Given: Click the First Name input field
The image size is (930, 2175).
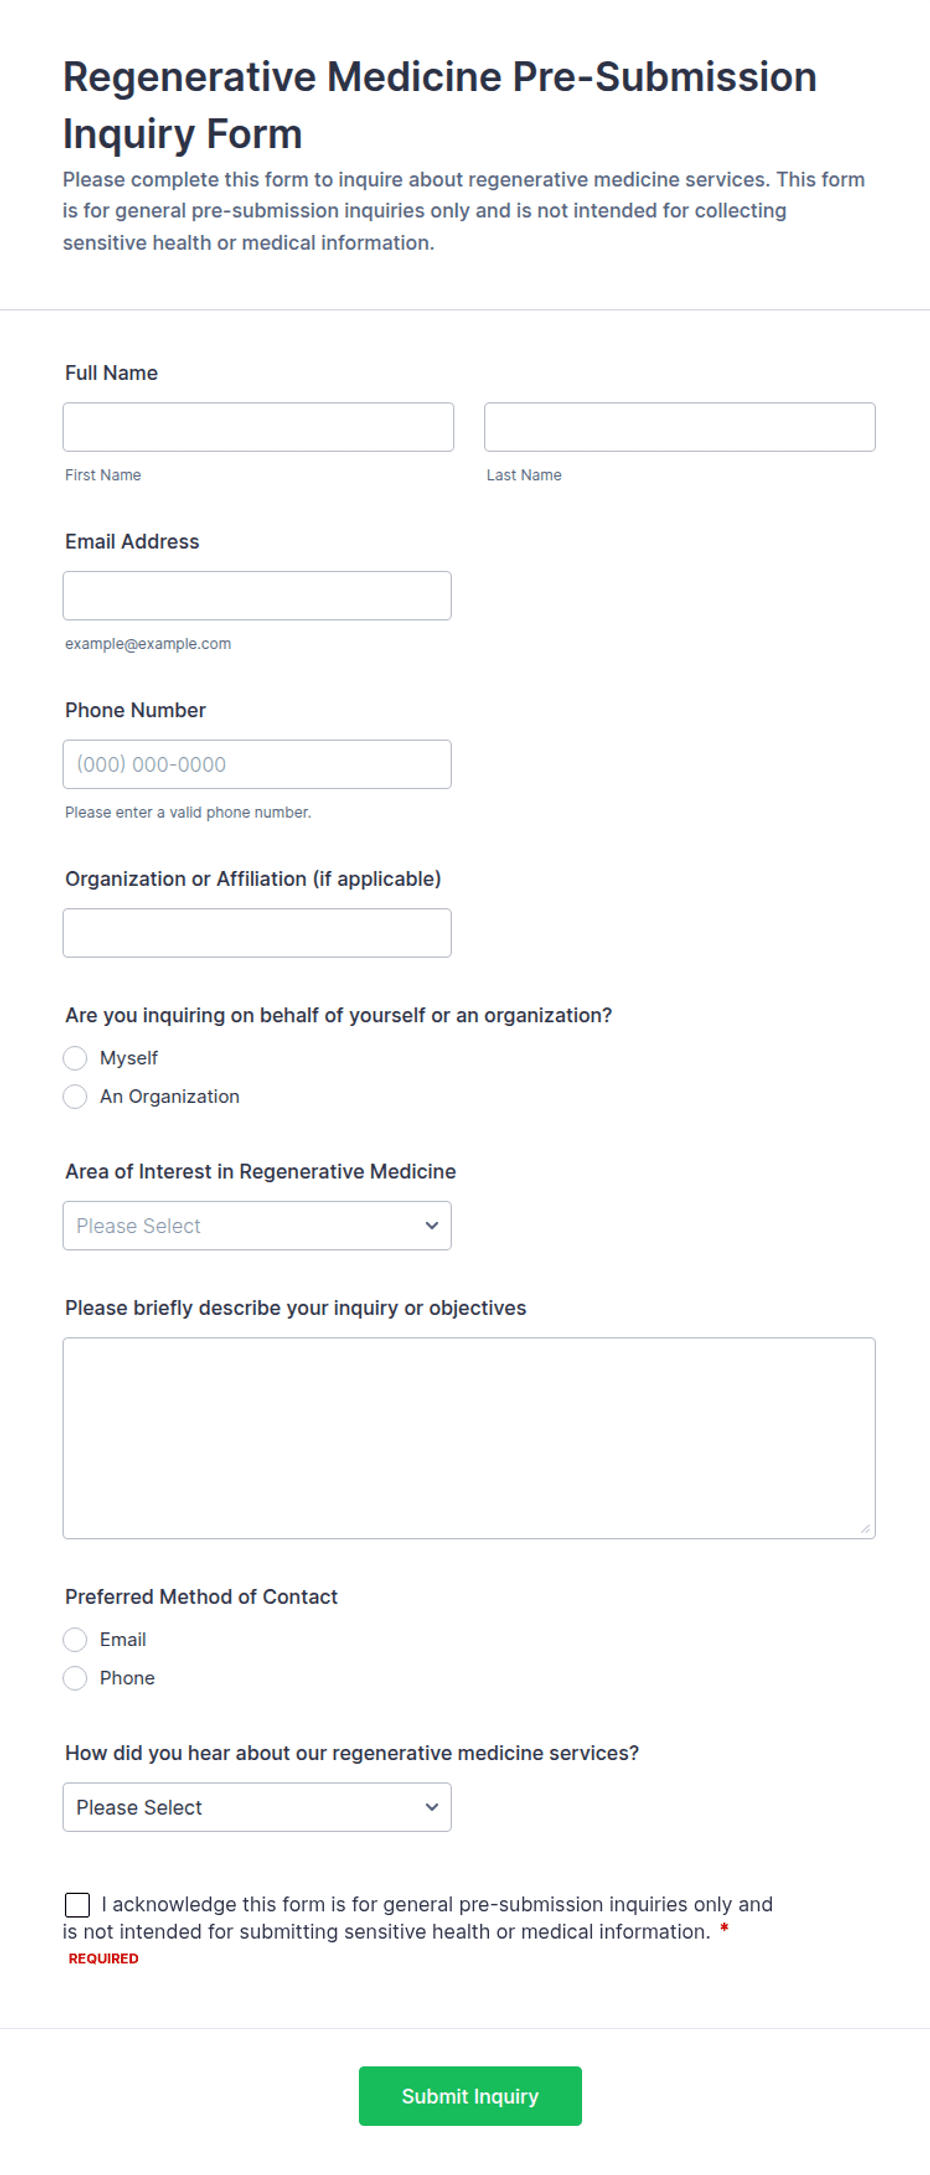Looking at the screenshot, I should click(258, 427).
